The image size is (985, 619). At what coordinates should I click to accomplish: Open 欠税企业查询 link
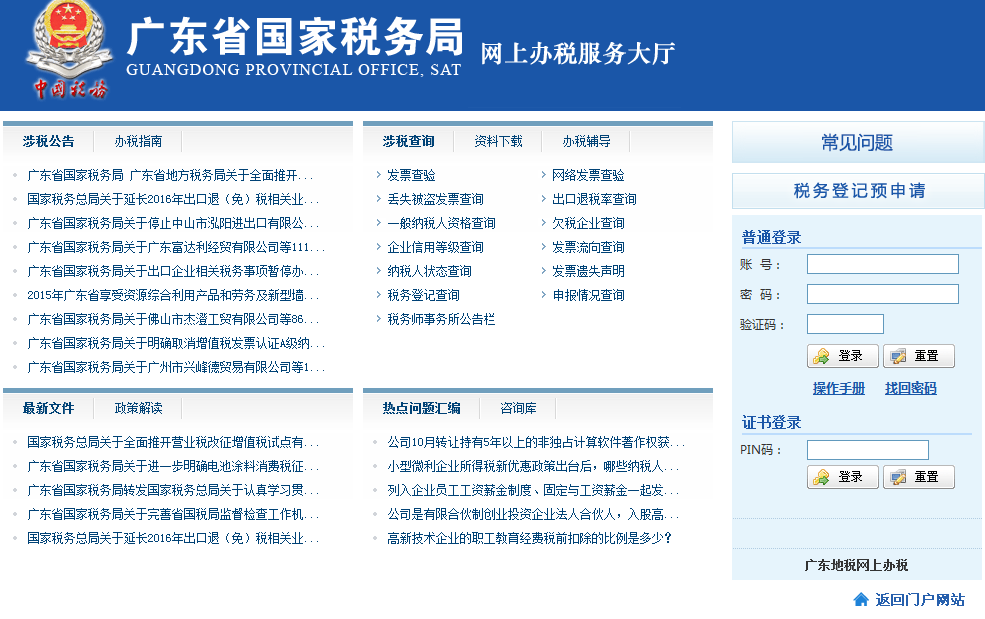pos(588,223)
